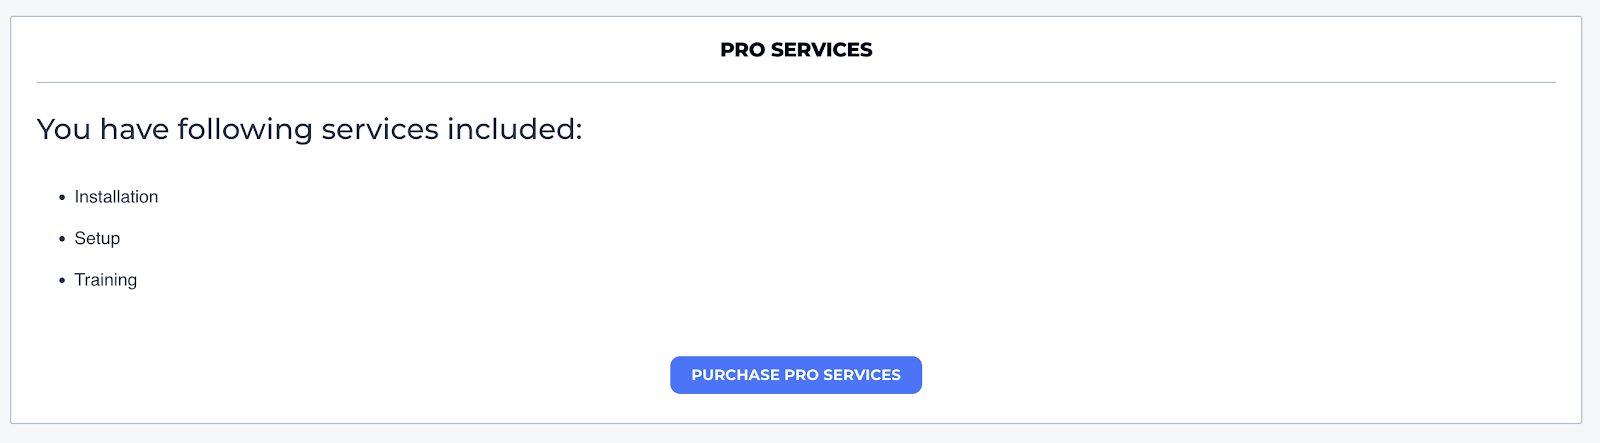Image resolution: width=1600 pixels, height=443 pixels.
Task: Click the Purchase Pro Services button
Action: 796,375
